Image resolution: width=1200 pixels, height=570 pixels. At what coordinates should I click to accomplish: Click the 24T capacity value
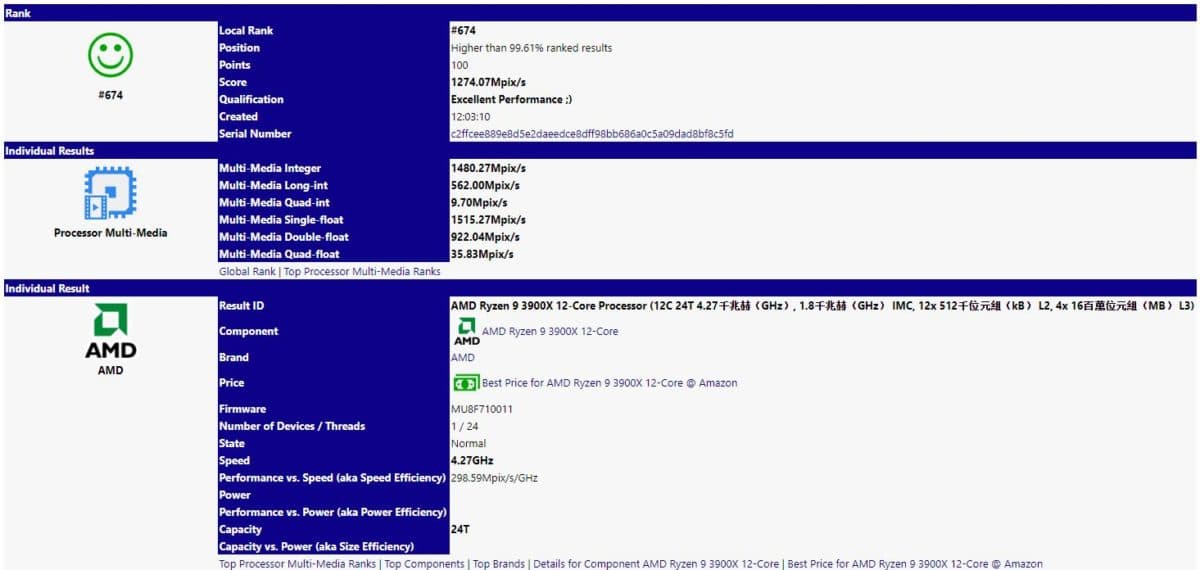460,529
